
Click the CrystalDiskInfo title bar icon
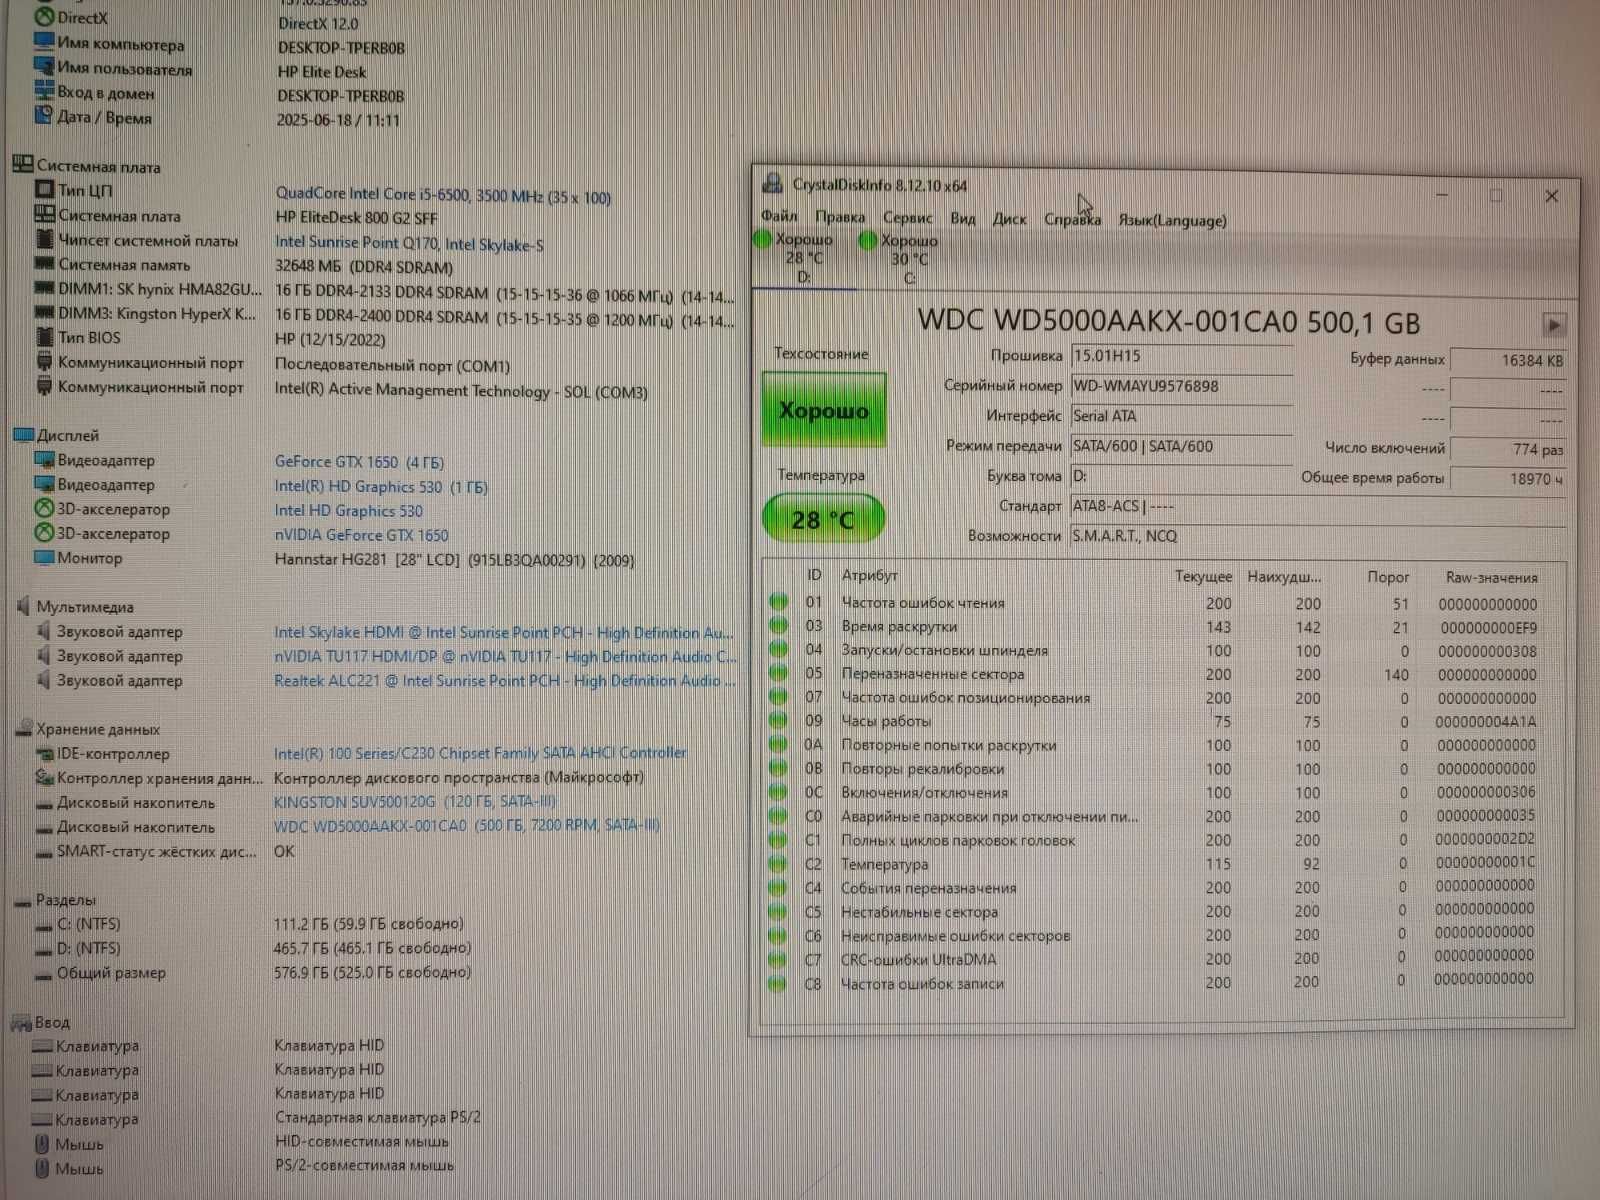pyautogui.click(x=772, y=183)
